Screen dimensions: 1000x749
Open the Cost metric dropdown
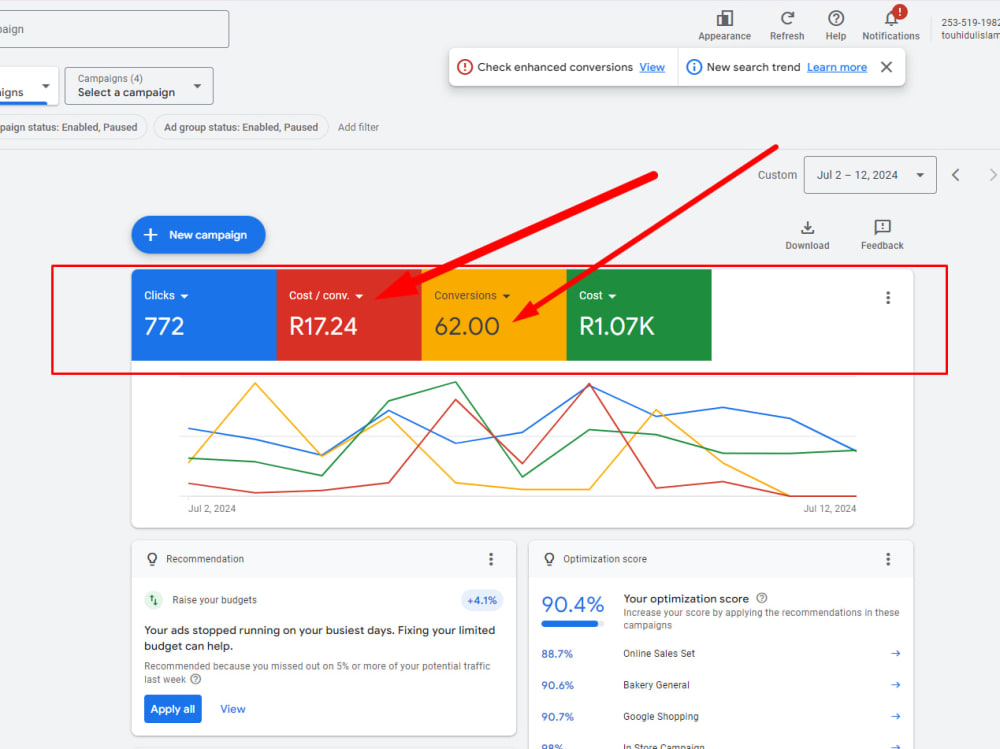coord(598,296)
